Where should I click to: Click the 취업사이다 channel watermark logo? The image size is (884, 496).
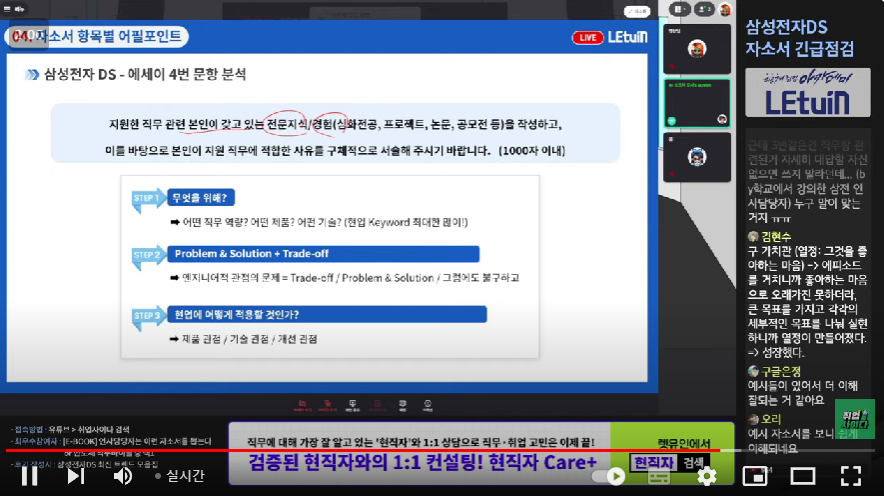point(855,419)
